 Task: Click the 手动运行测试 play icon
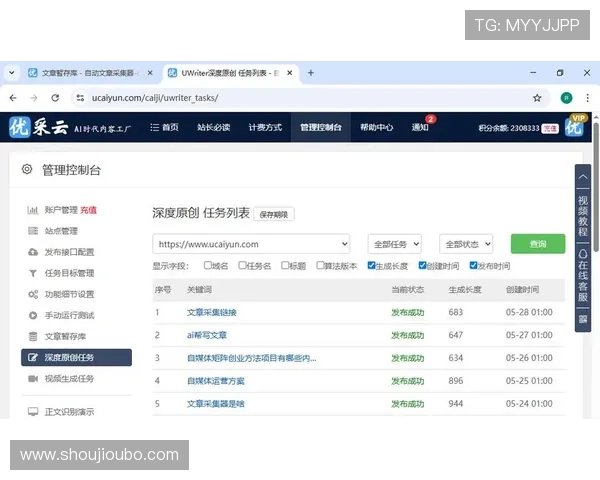tap(33, 315)
